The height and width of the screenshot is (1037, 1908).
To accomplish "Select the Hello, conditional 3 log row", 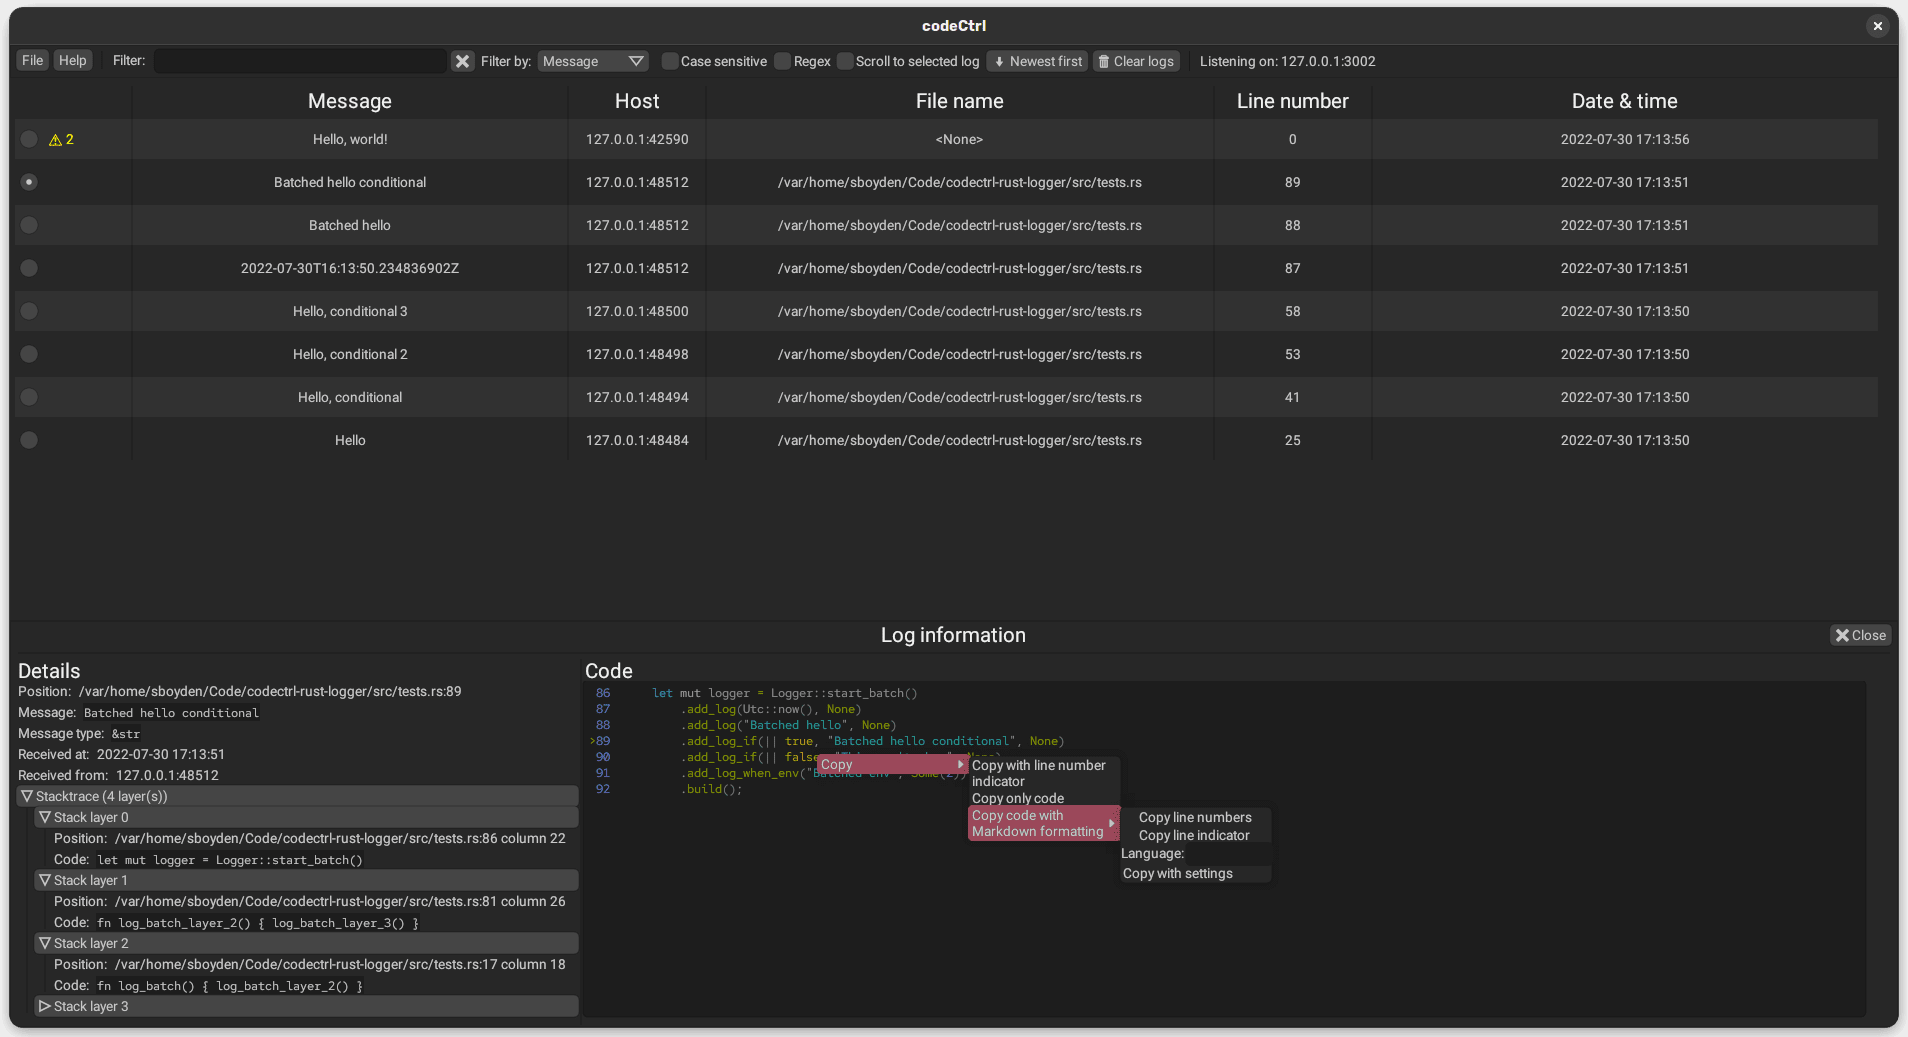I will [349, 311].
